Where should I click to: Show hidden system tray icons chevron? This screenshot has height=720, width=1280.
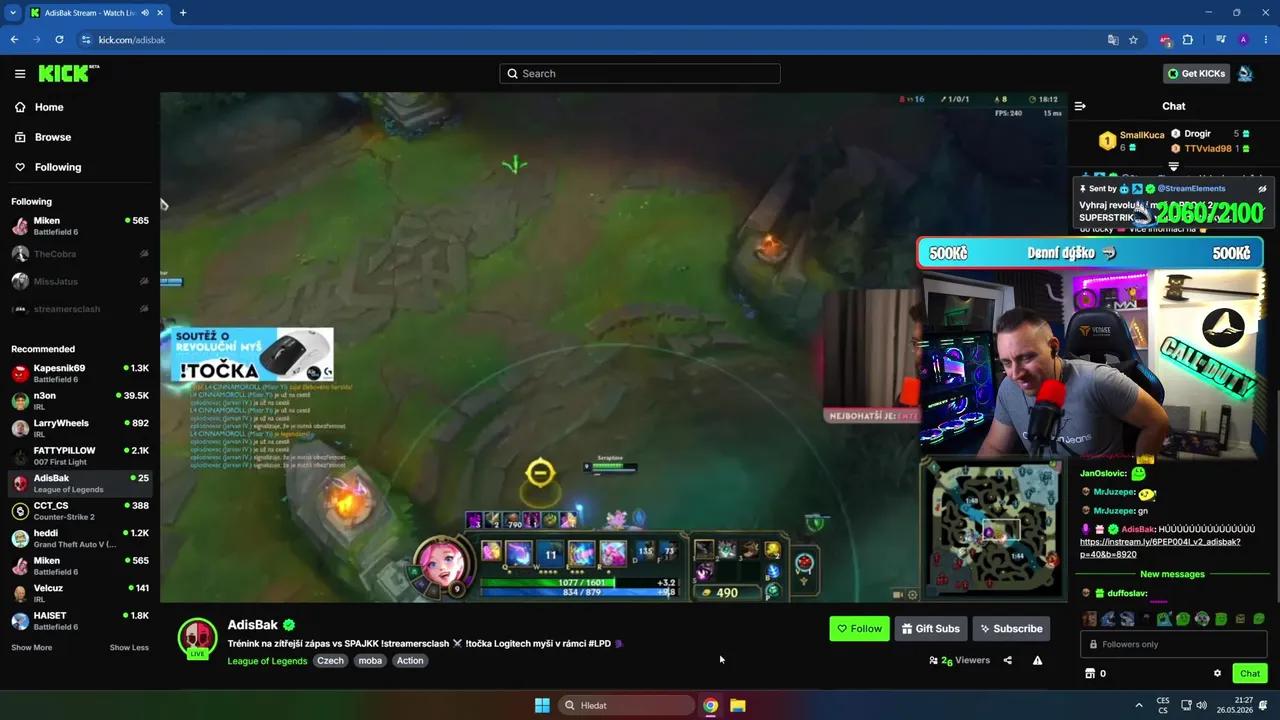point(1138,705)
